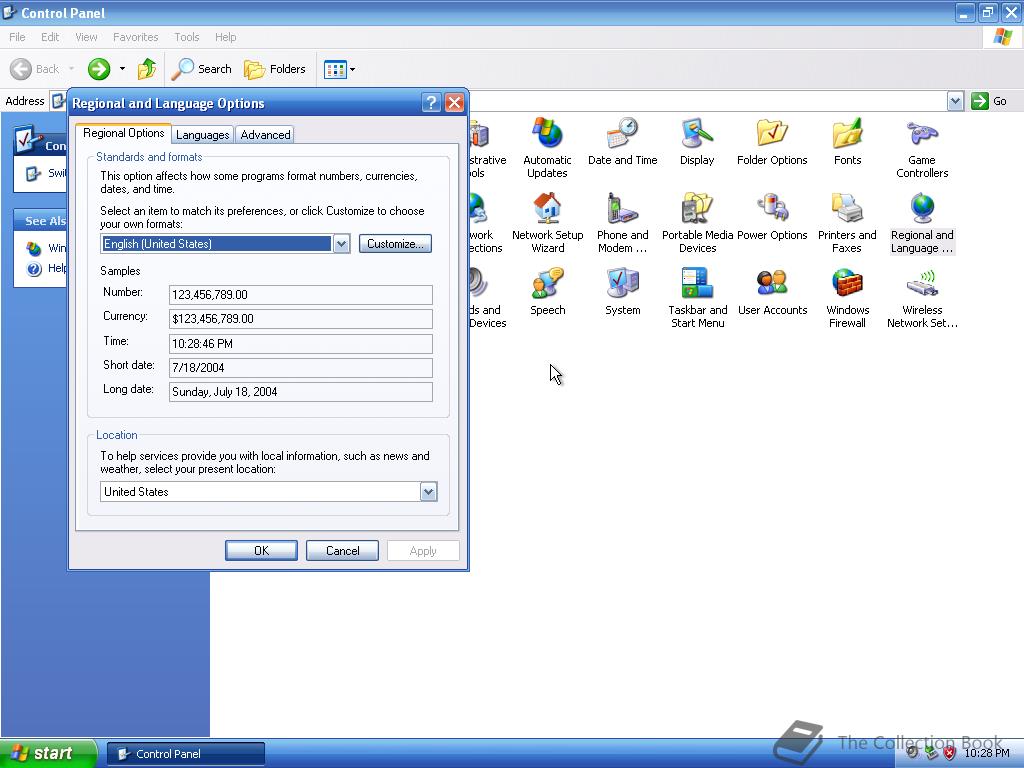The height and width of the screenshot is (768, 1024).
Task: Click the Go button beside address bar
Action: pos(989,101)
